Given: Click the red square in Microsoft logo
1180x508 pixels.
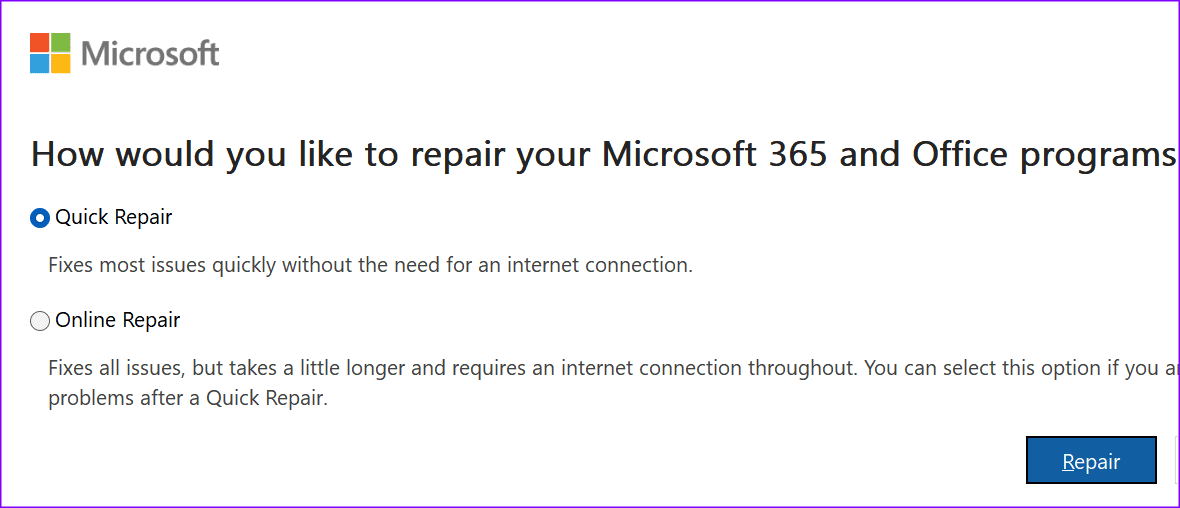Looking at the screenshot, I should 39,42.
